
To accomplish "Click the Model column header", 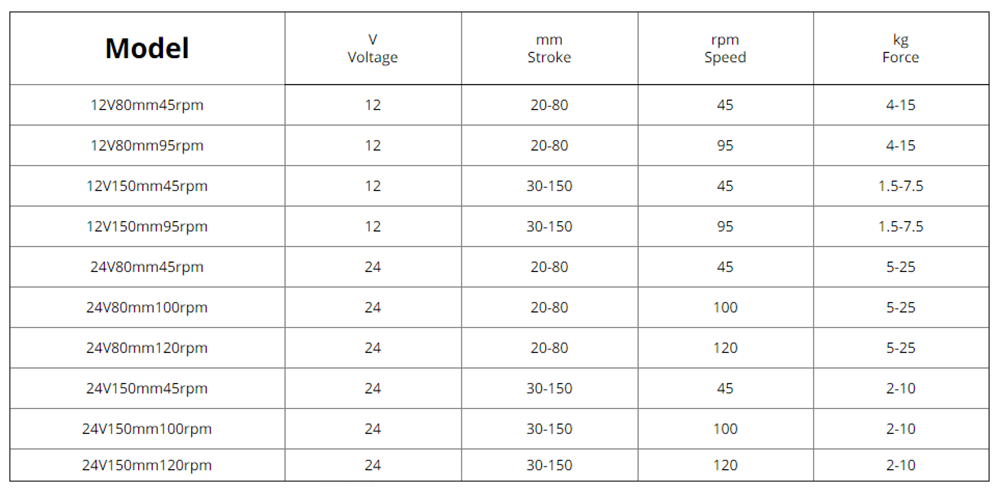I will tap(147, 48).
